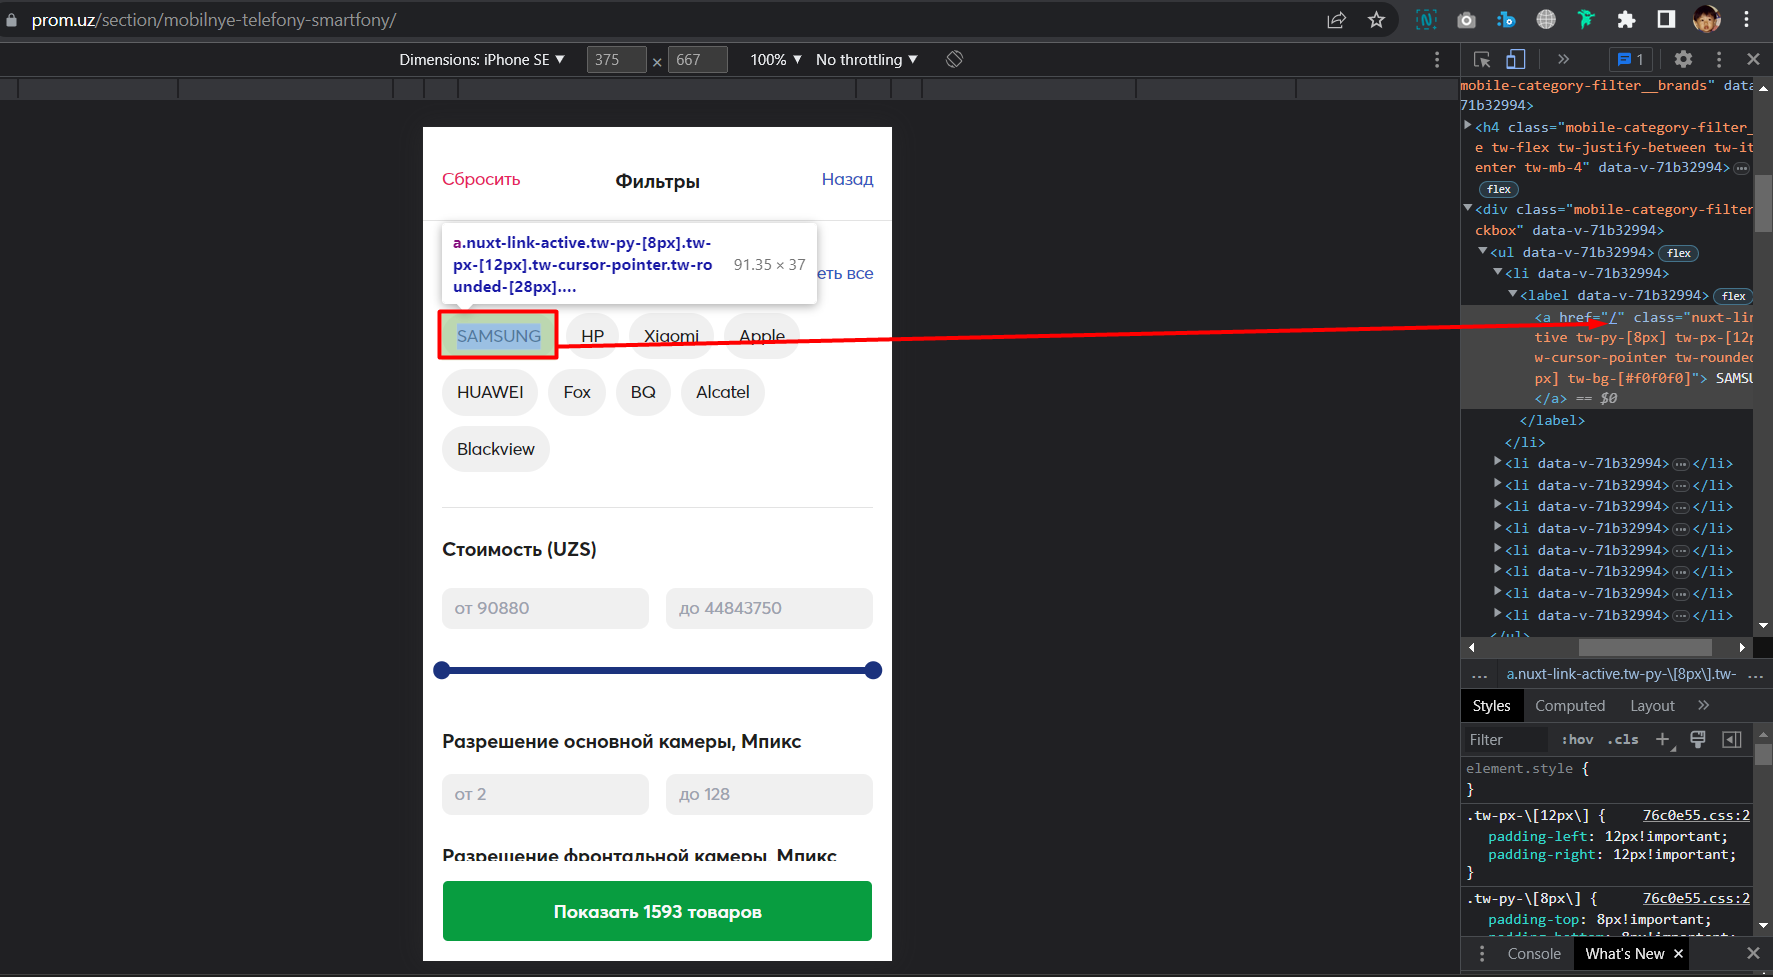Screen dimensions: 1773x977
Task: Click the share page icon in address bar
Action: pos(1336,20)
